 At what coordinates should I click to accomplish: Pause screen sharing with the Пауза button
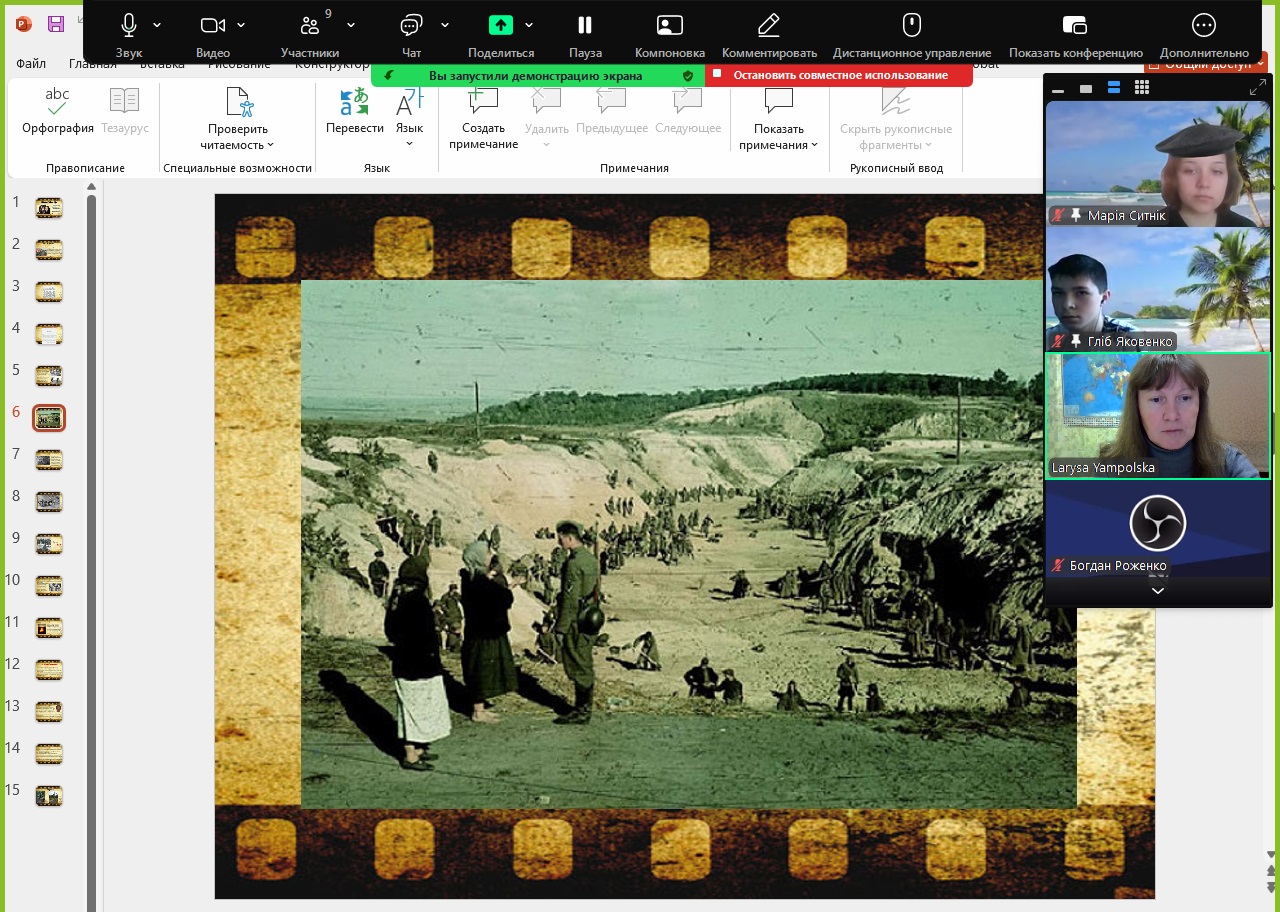pyautogui.click(x=585, y=27)
